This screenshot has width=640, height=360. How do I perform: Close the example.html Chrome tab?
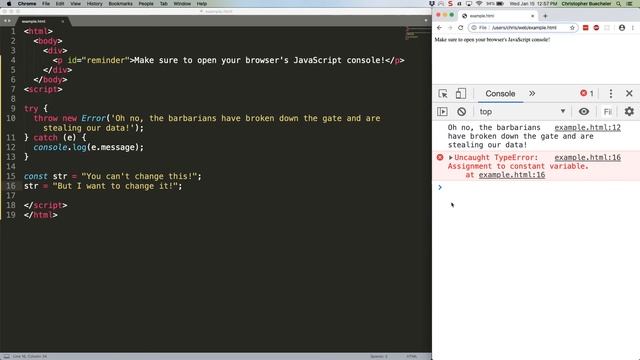tap(532, 16)
